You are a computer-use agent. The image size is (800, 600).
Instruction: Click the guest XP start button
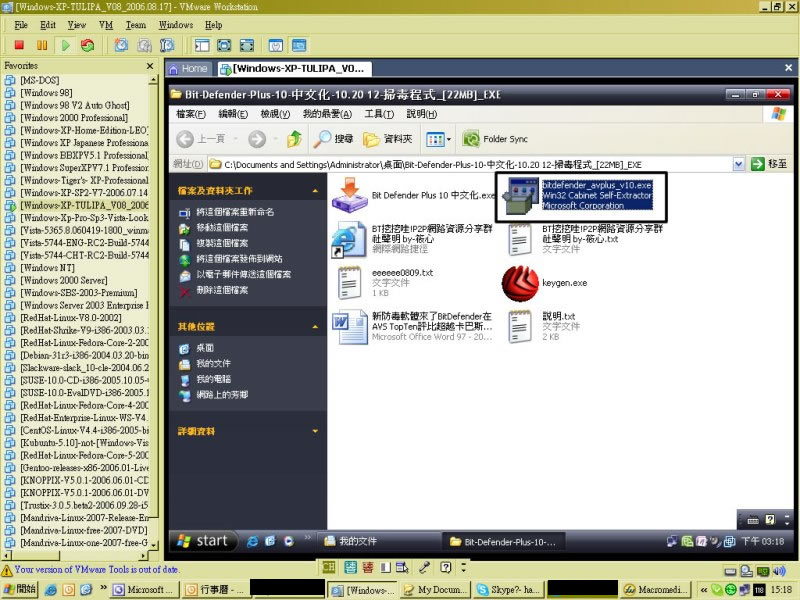coord(204,541)
